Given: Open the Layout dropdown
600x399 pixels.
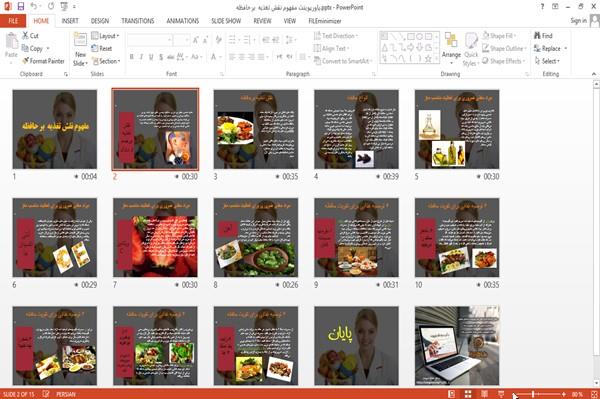Looking at the screenshot, I should point(105,36).
